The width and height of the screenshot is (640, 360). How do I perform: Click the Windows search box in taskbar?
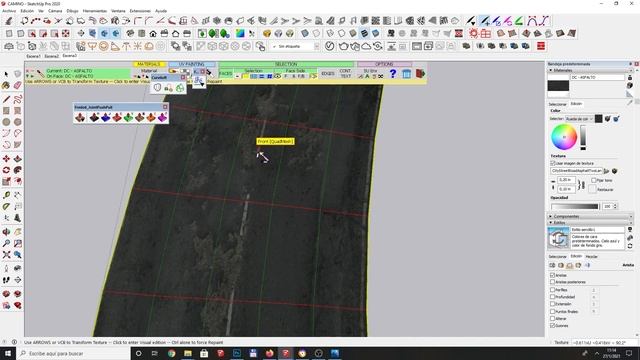coord(73,353)
